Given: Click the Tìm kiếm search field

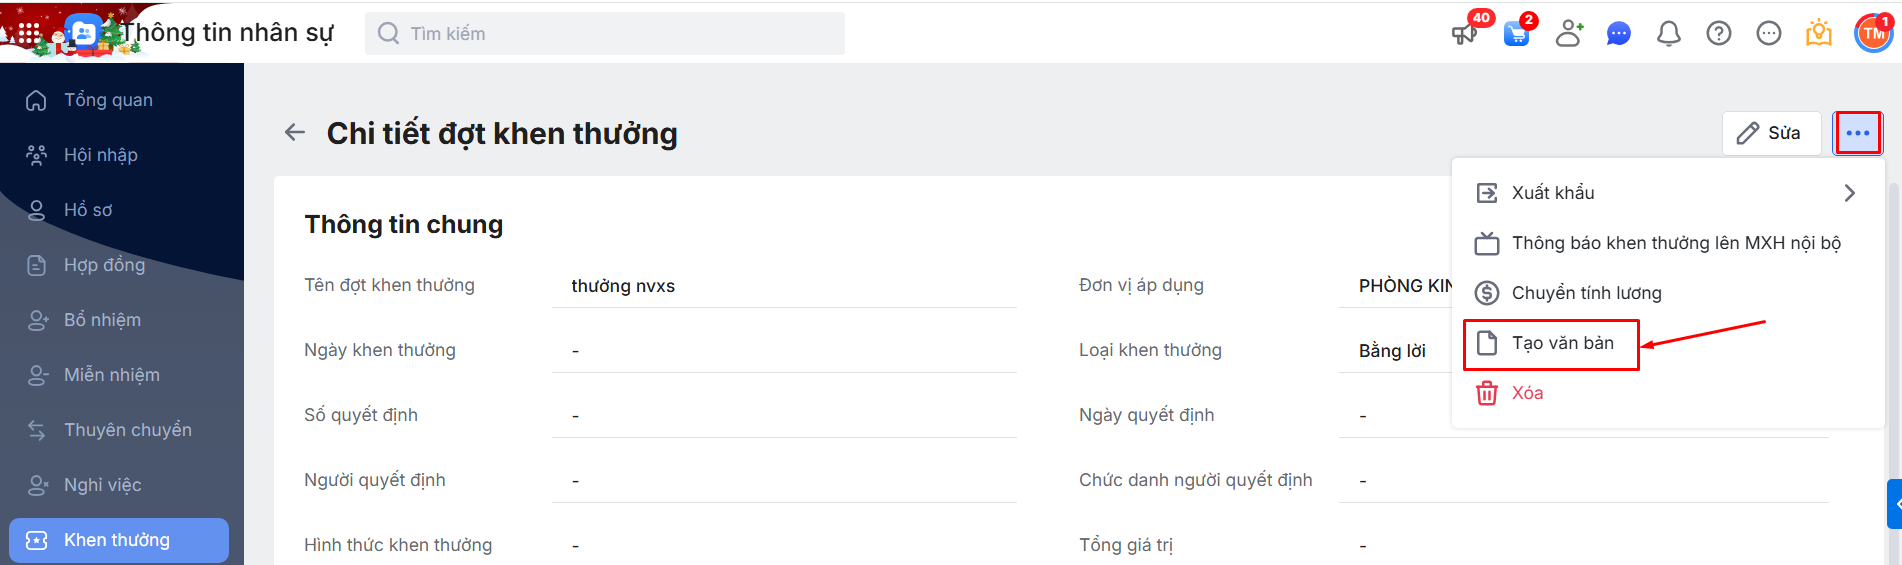Looking at the screenshot, I should click(604, 34).
